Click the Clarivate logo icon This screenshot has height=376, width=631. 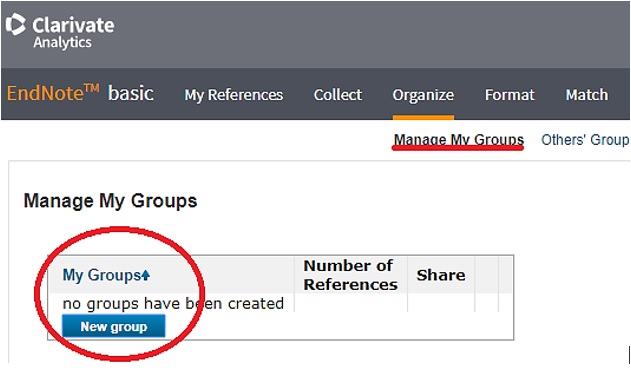16,25
